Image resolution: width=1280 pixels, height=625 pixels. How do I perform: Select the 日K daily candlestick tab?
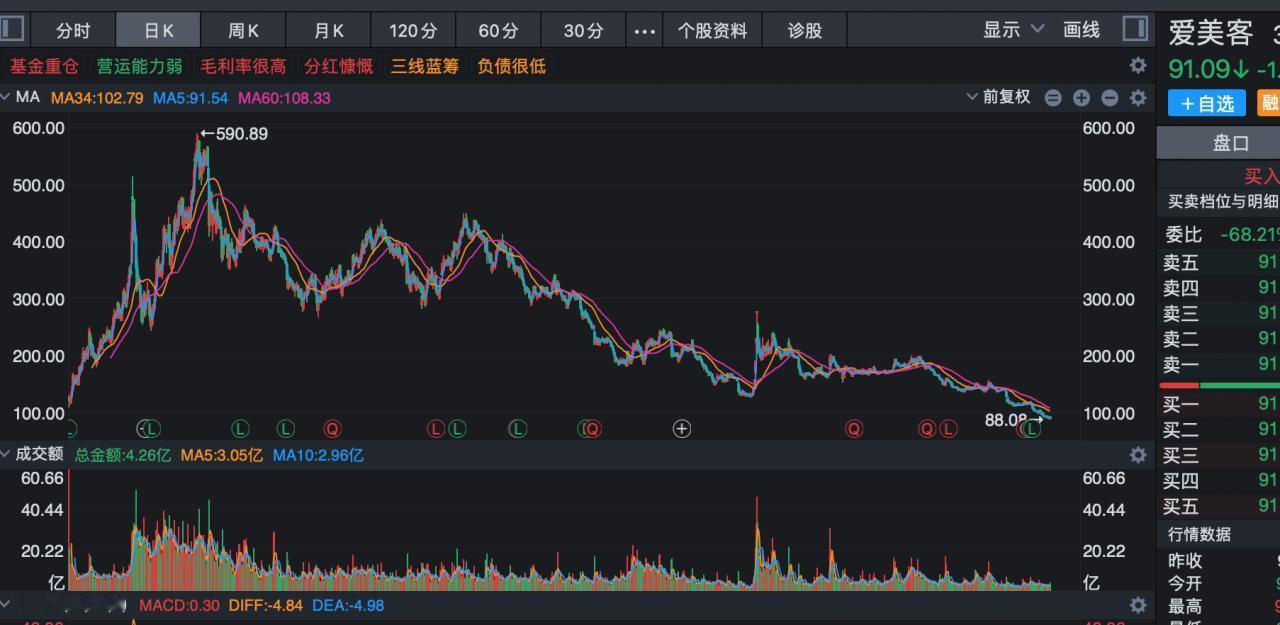point(158,30)
